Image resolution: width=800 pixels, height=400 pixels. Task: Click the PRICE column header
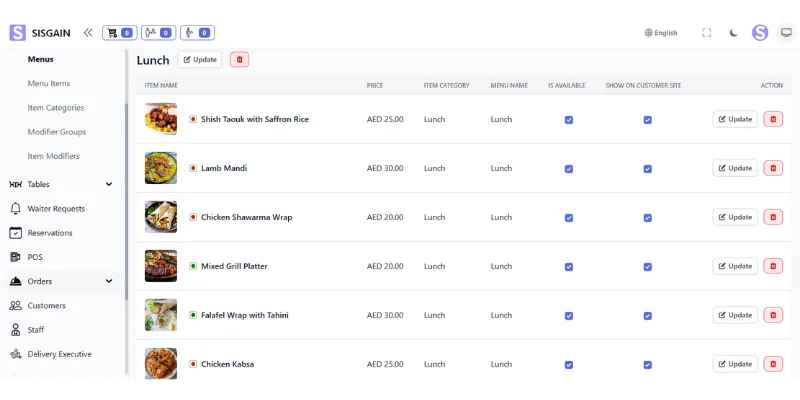pyautogui.click(x=375, y=86)
